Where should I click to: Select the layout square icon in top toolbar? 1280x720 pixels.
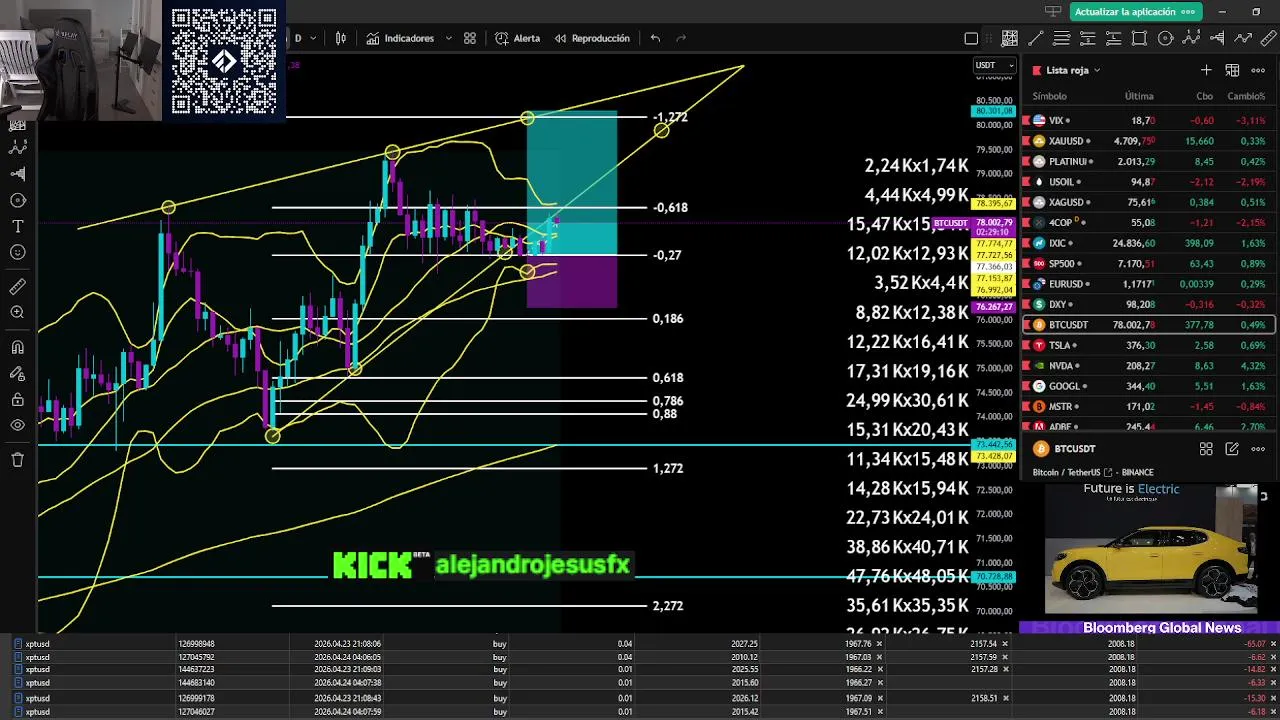coord(971,38)
